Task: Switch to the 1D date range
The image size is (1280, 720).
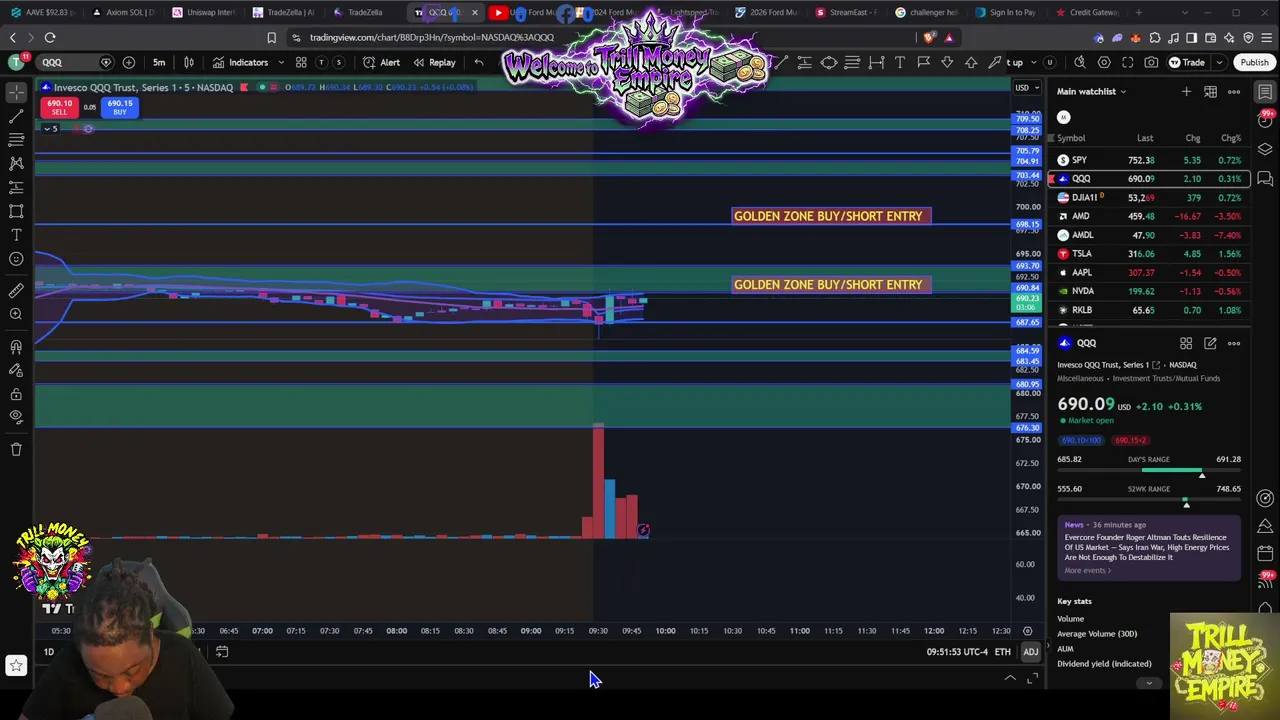Action: pos(49,652)
